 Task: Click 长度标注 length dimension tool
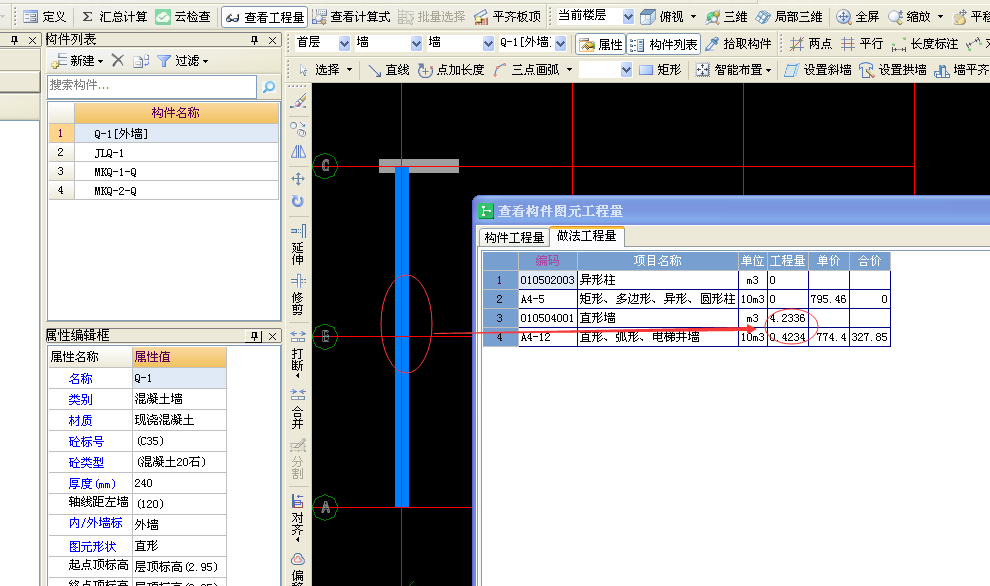tap(925, 44)
